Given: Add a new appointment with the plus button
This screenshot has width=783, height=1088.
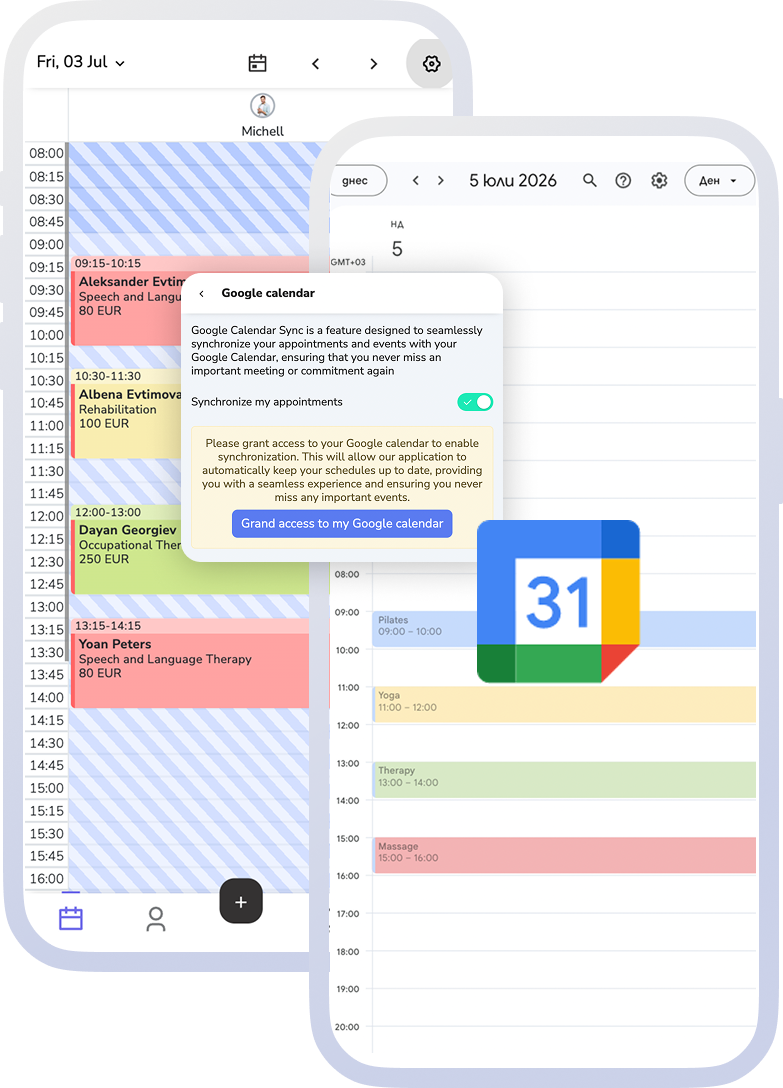Looking at the screenshot, I should [241, 901].
